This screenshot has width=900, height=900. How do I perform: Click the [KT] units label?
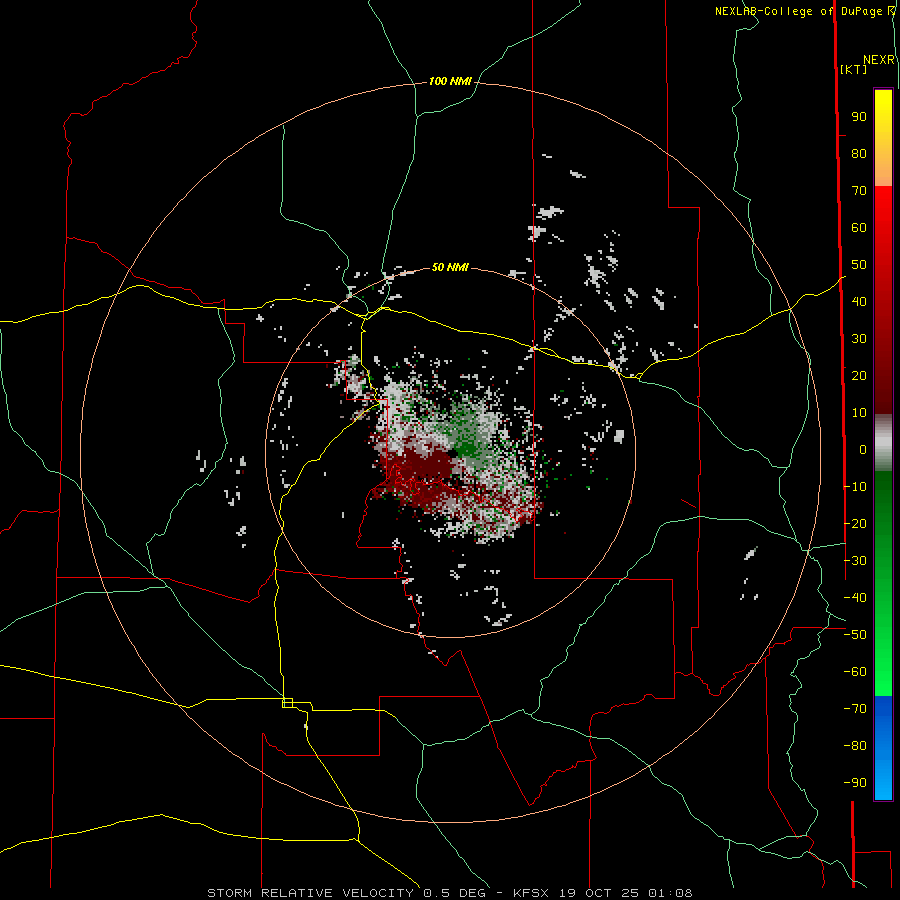[x=854, y=69]
